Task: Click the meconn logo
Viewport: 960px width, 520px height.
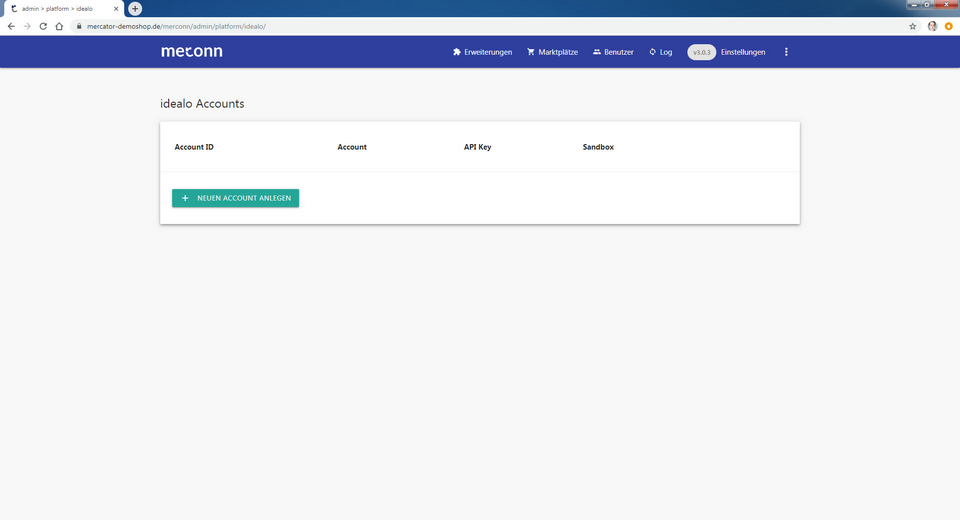Action: 192,51
